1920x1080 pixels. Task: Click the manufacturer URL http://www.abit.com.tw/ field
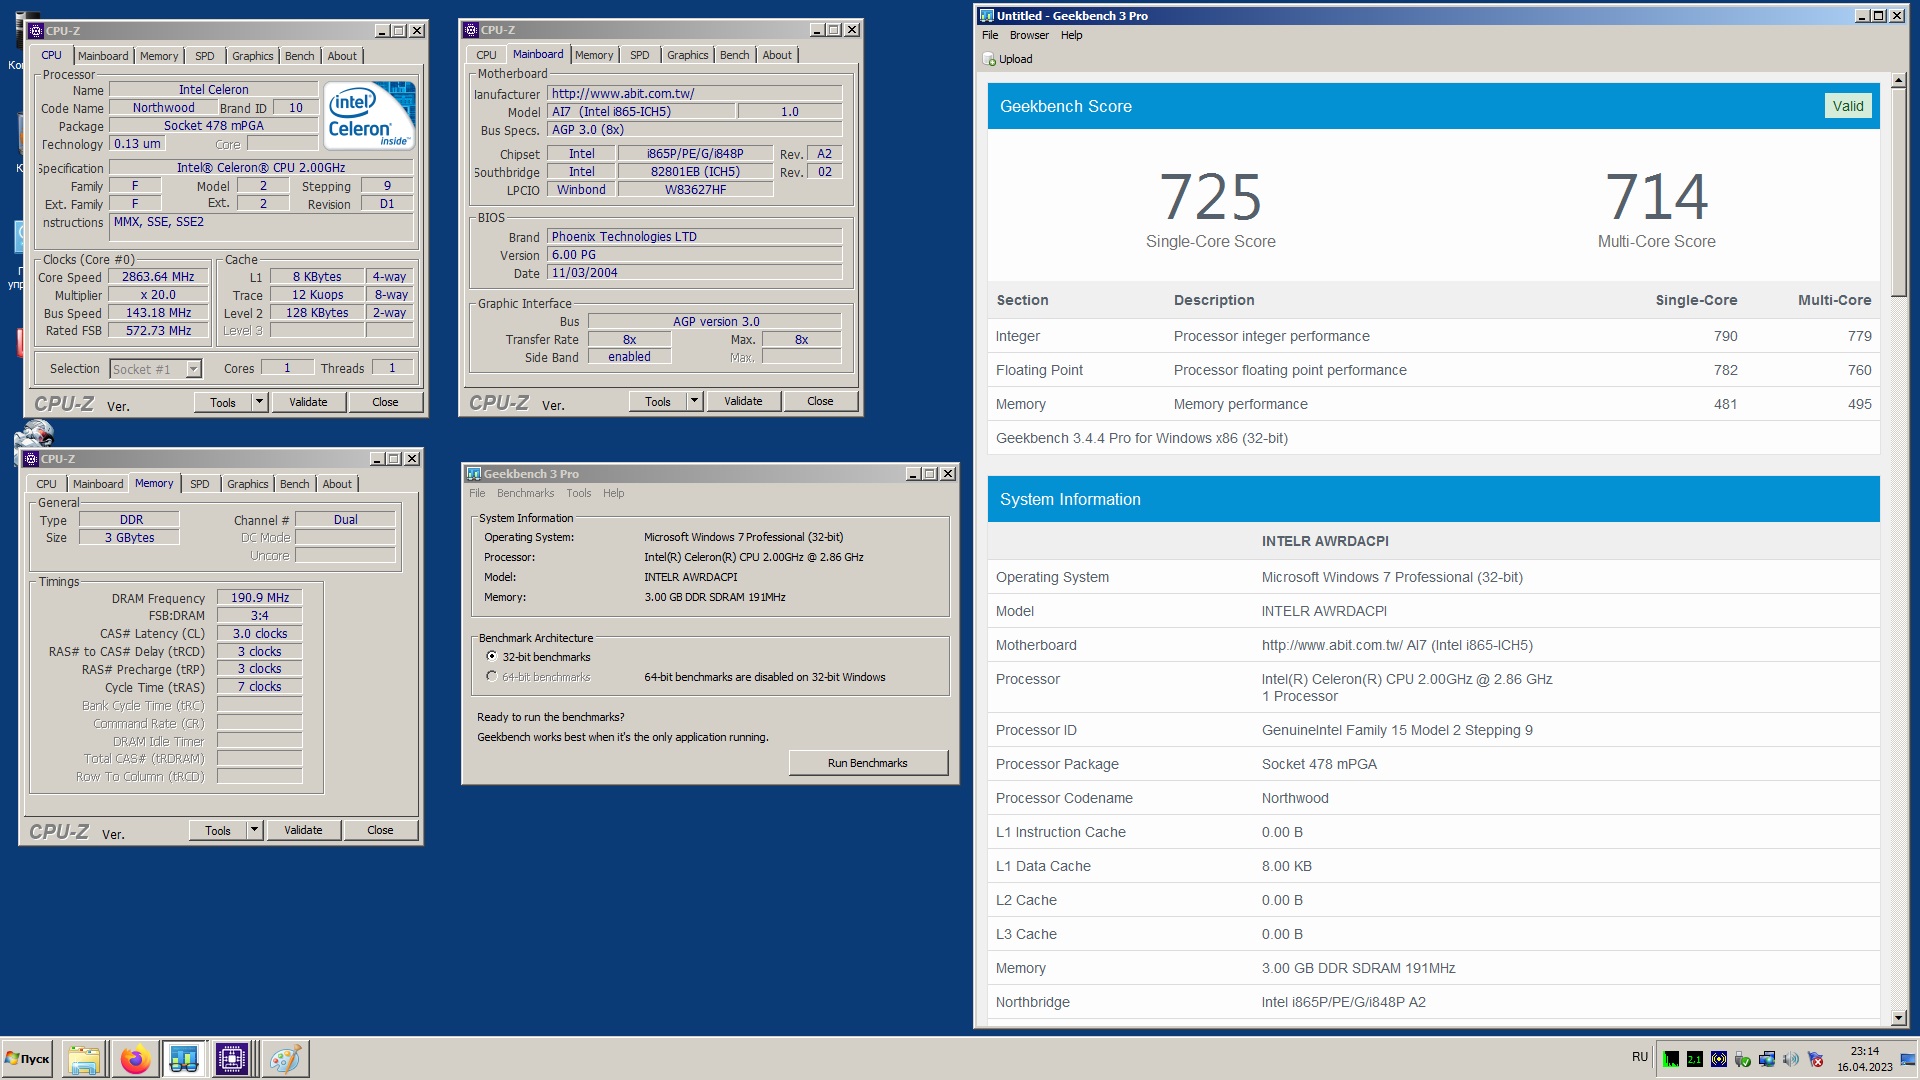click(x=695, y=94)
